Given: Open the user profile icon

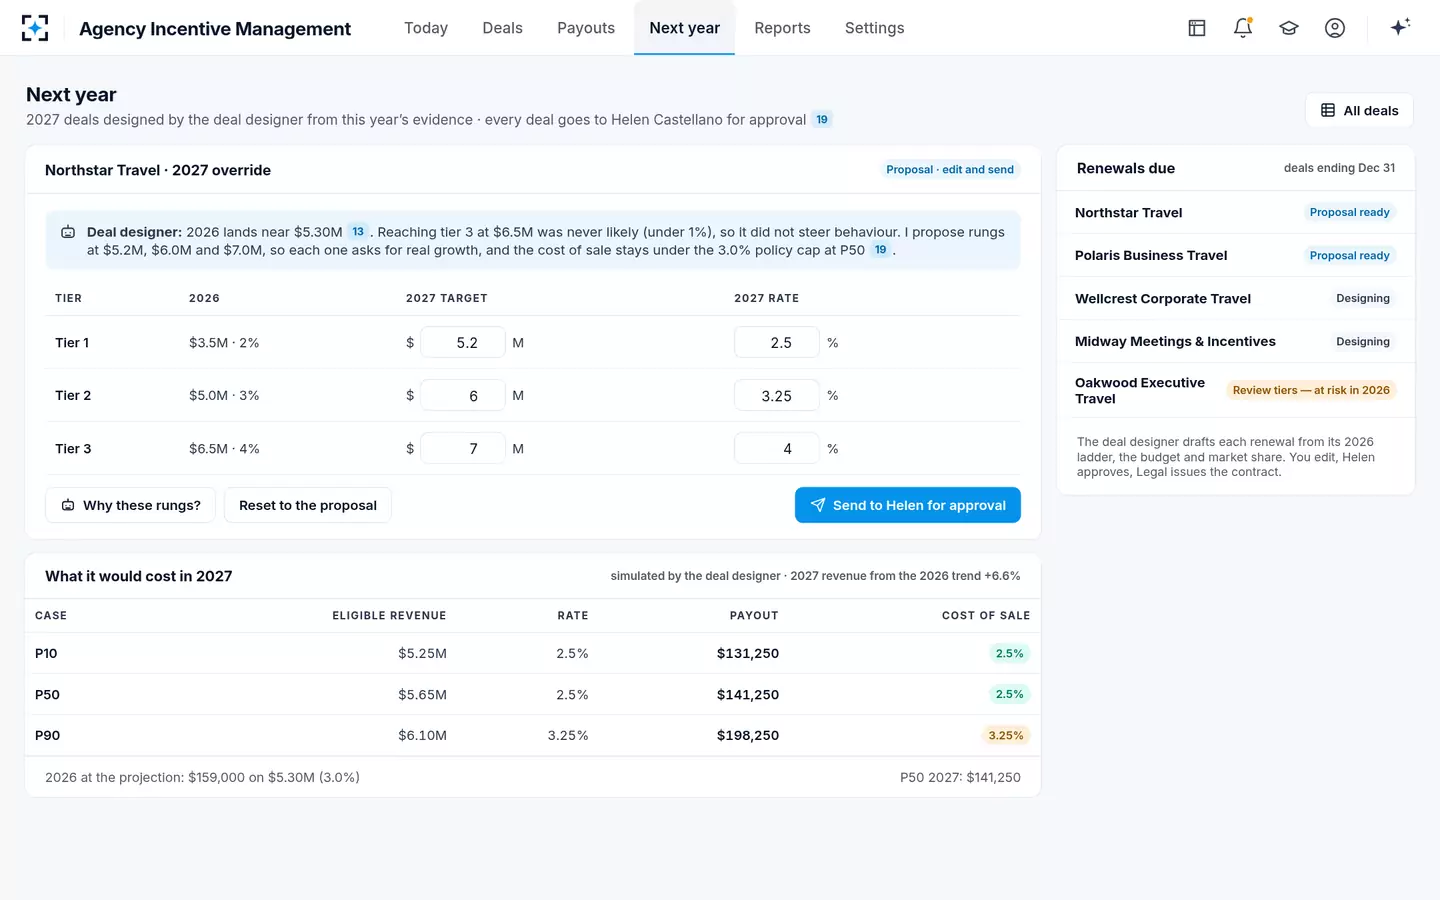Looking at the screenshot, I should (x=1335, y=28).
